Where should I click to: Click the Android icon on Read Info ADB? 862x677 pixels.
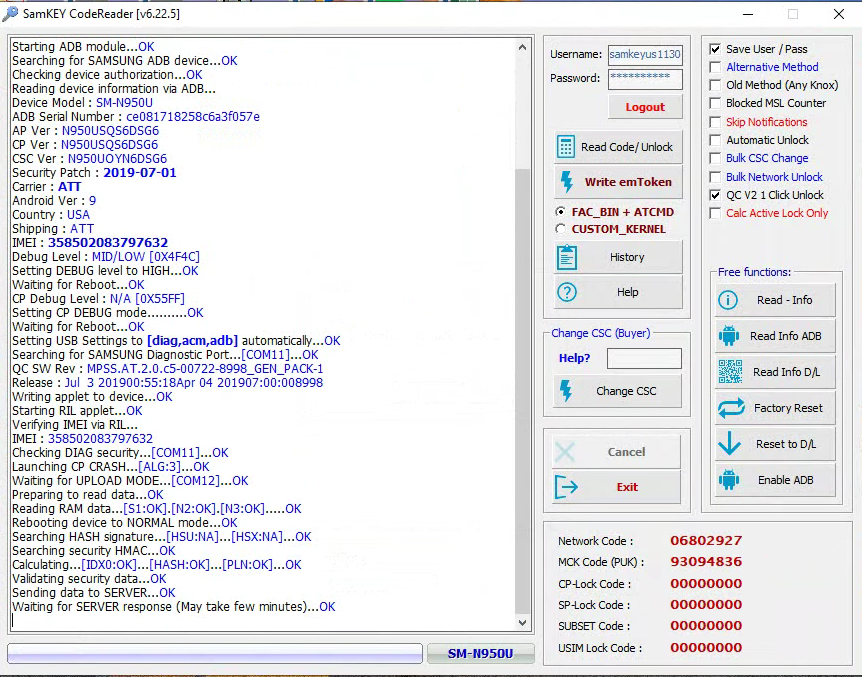pyautogui.click(x=729, y=336)
